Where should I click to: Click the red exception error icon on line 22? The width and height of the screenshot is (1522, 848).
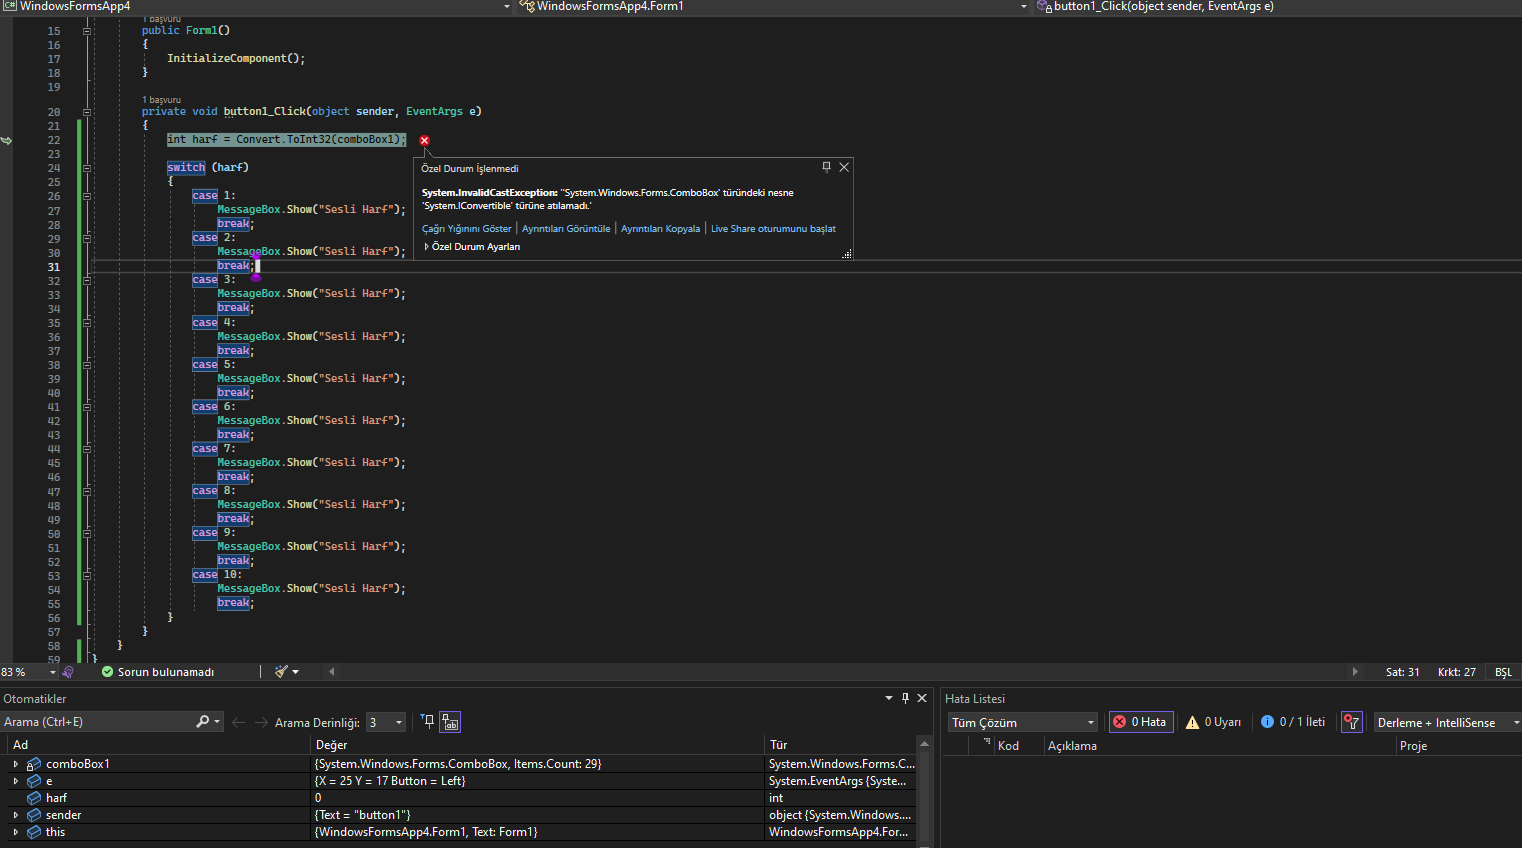424,140
